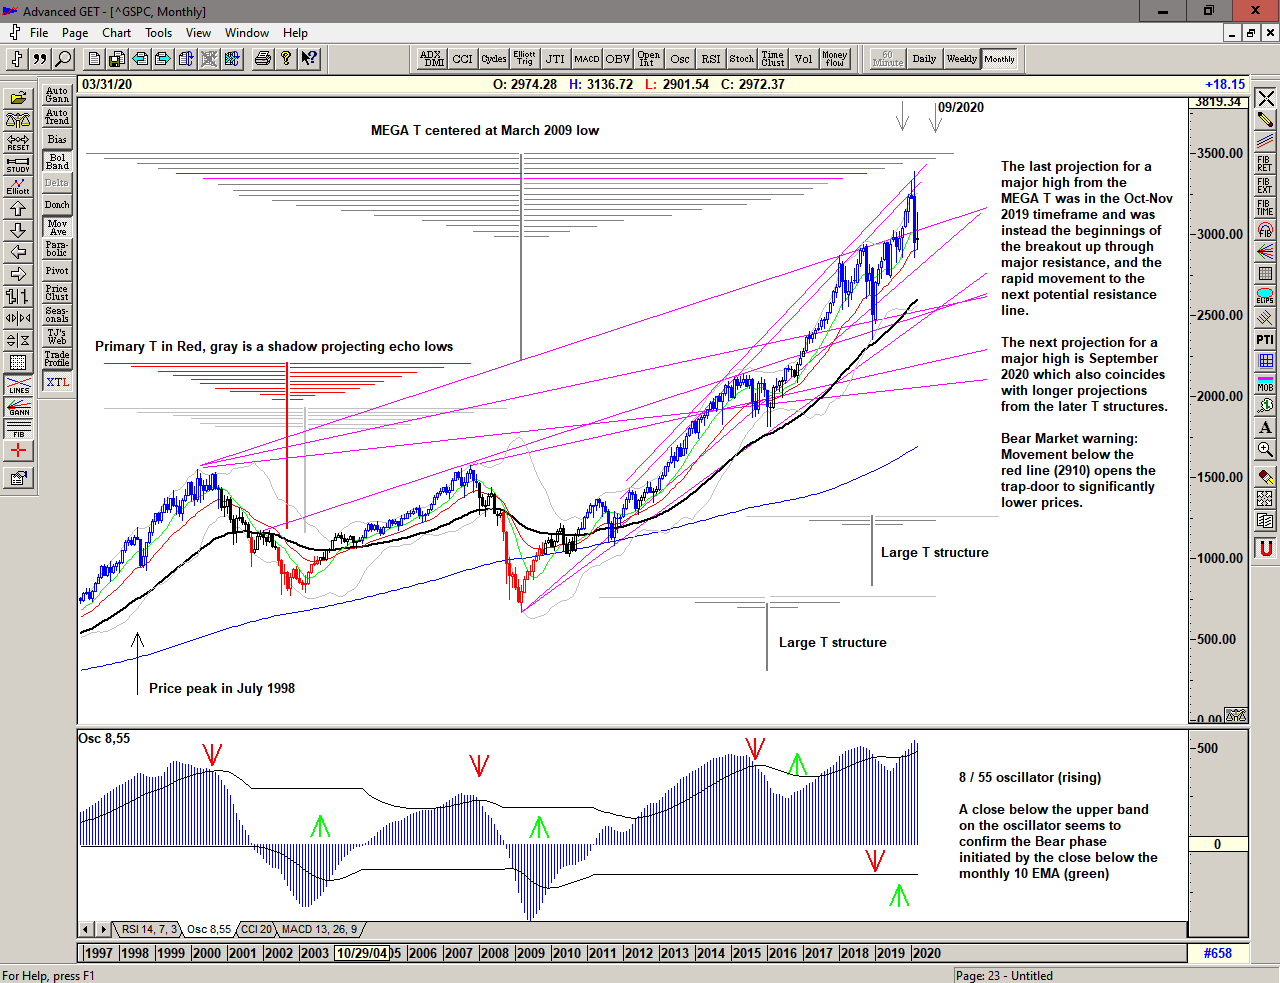Click the red crosshair cursor tool

(x=18, y=451)
